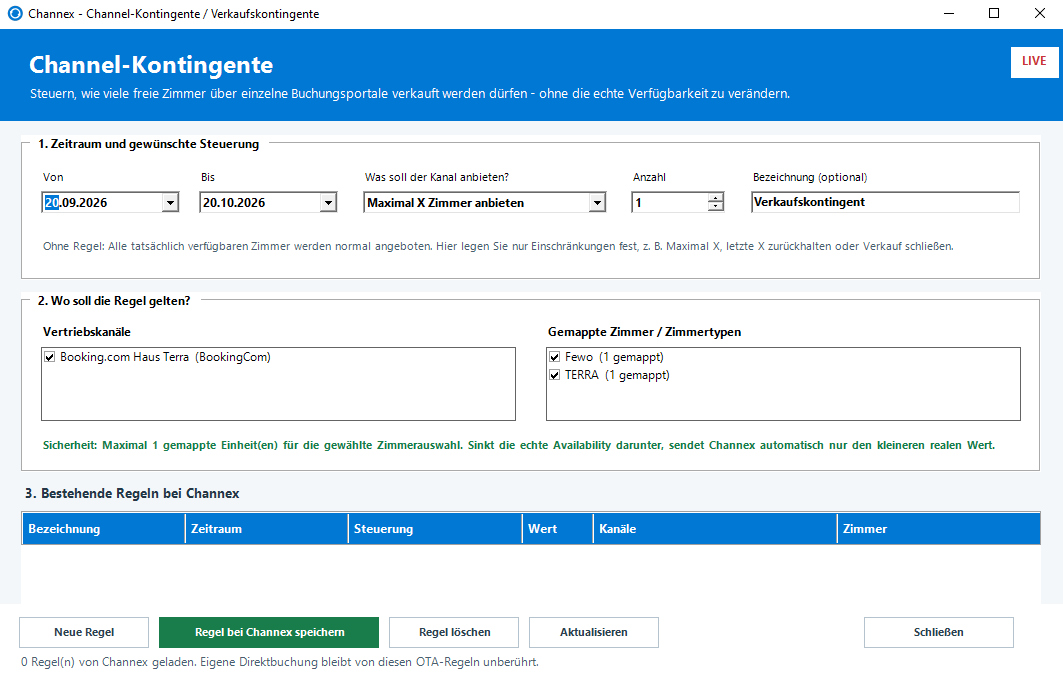Viewport: 1063px width, 680px height.
Task: Click the Channex app icon in title bar
Action: (15, 14)
